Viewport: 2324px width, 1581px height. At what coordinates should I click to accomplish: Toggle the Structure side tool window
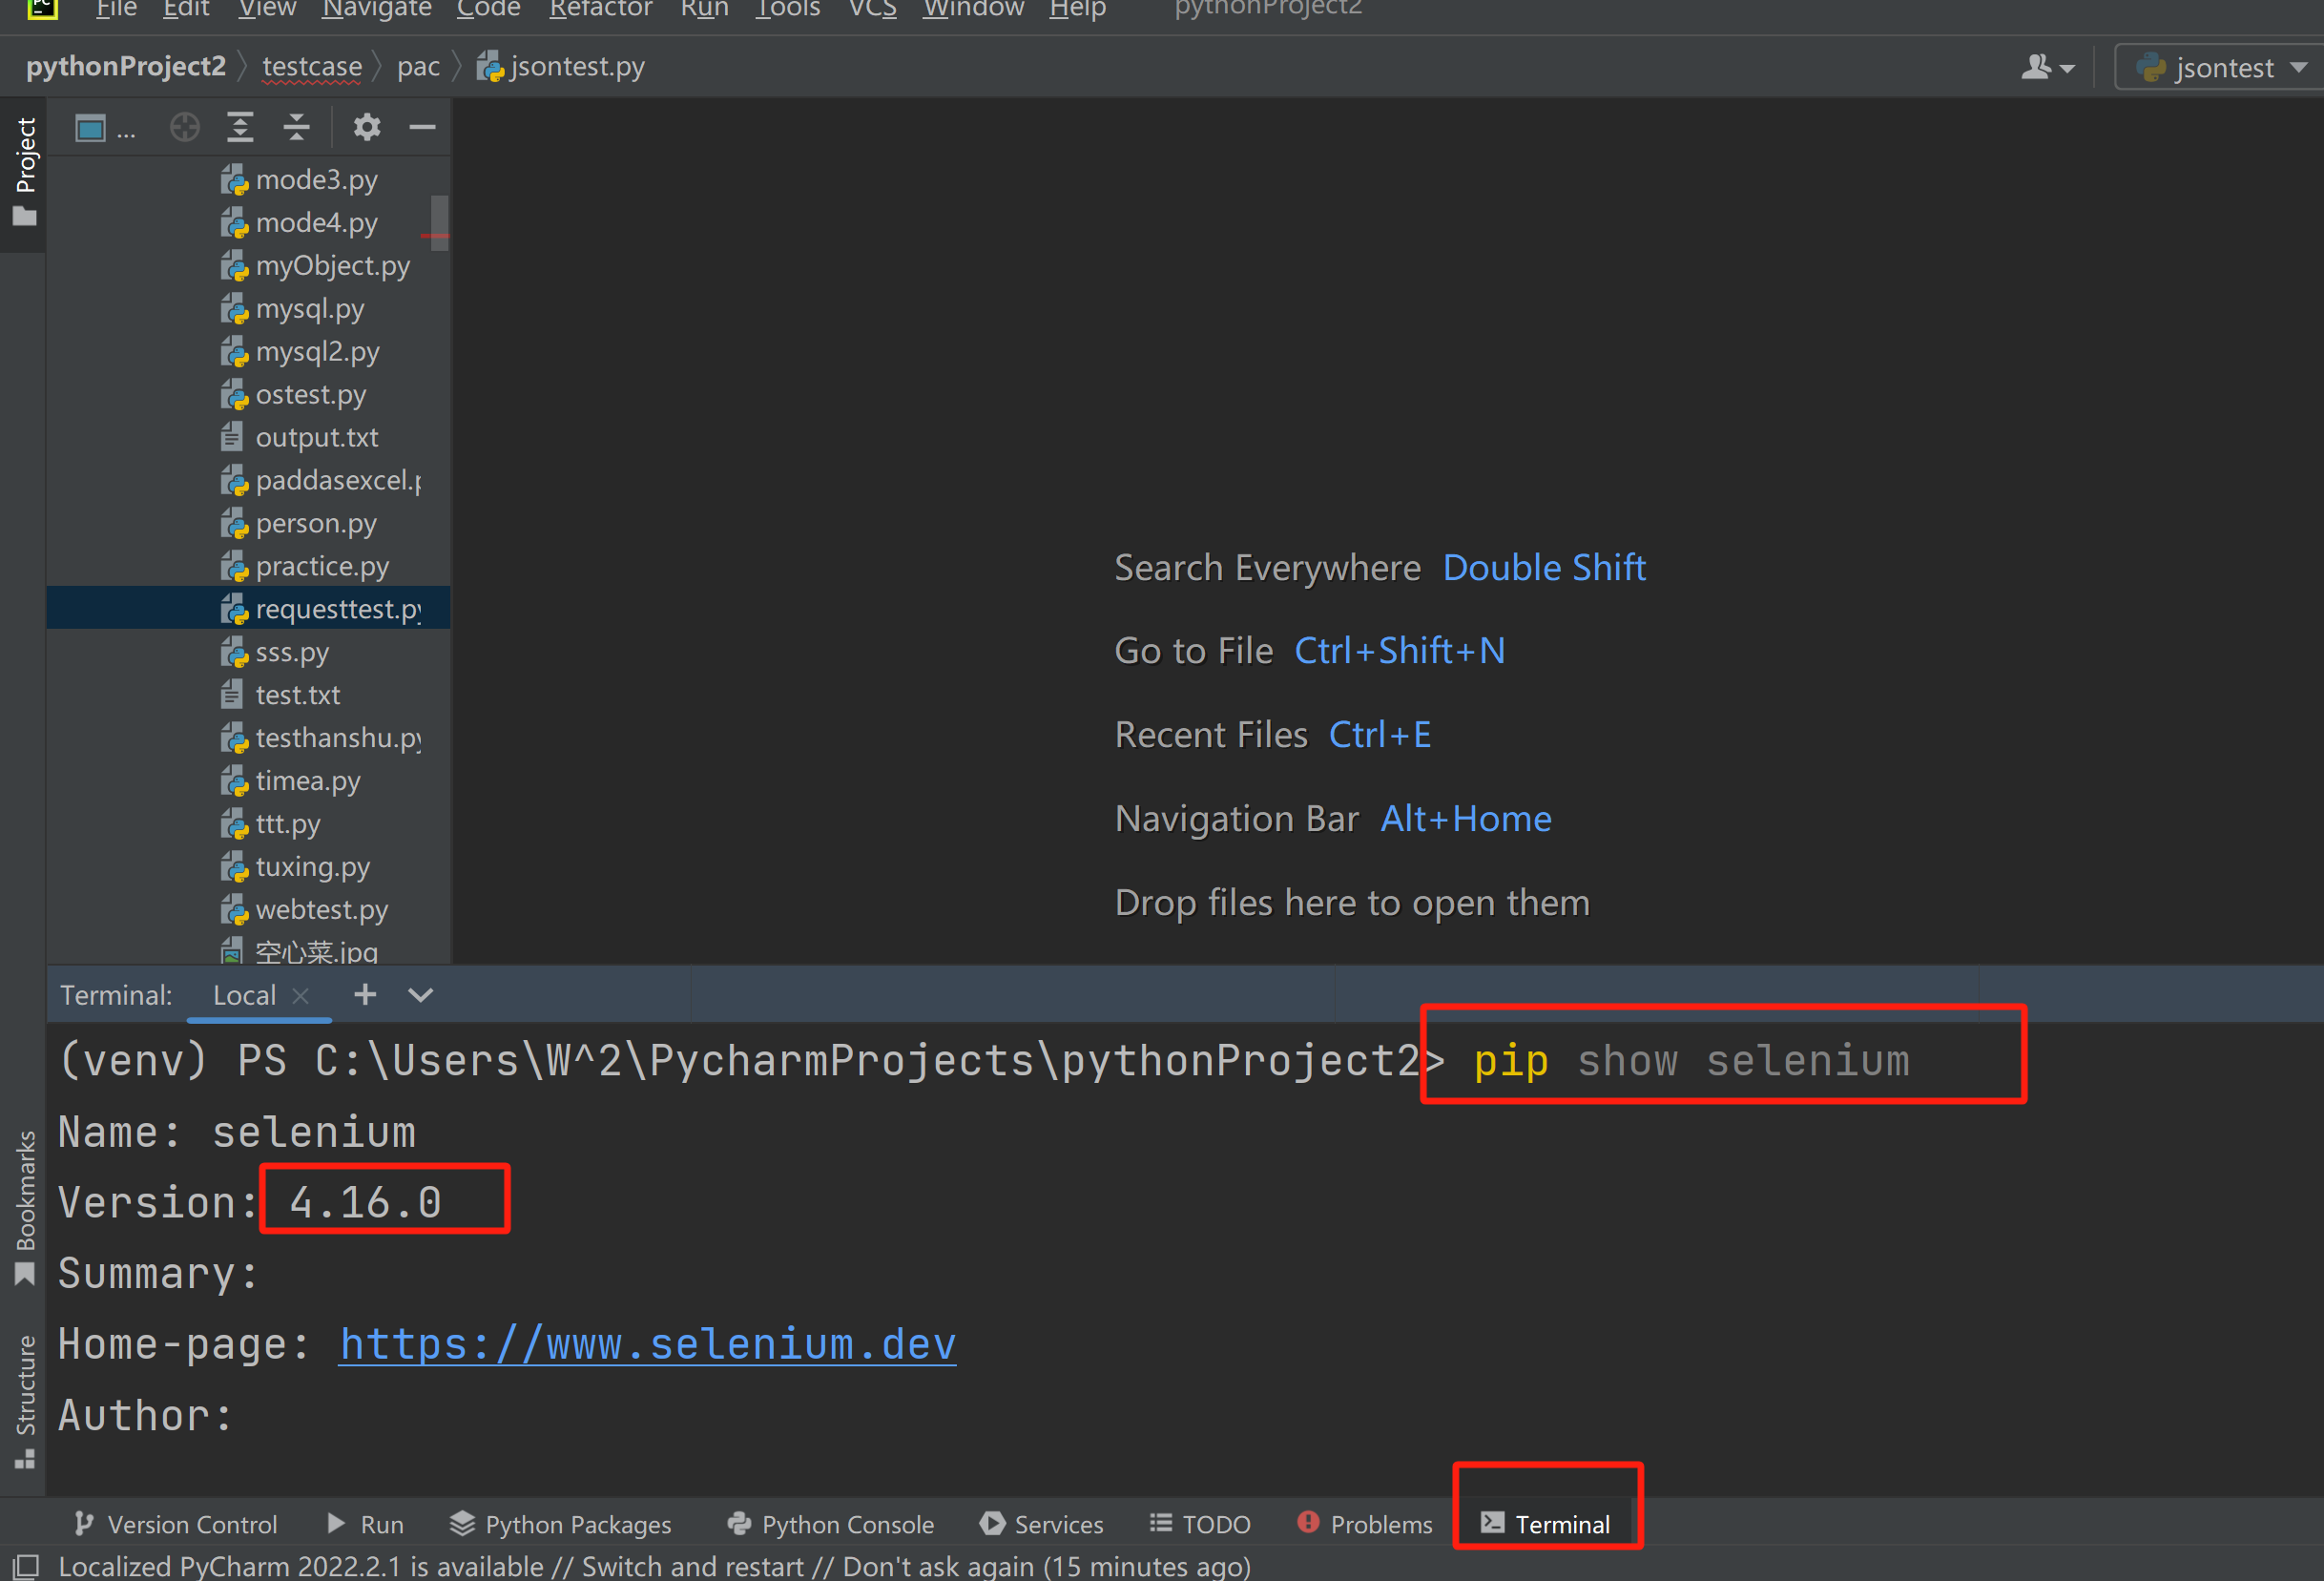[x=24, y=1400]
